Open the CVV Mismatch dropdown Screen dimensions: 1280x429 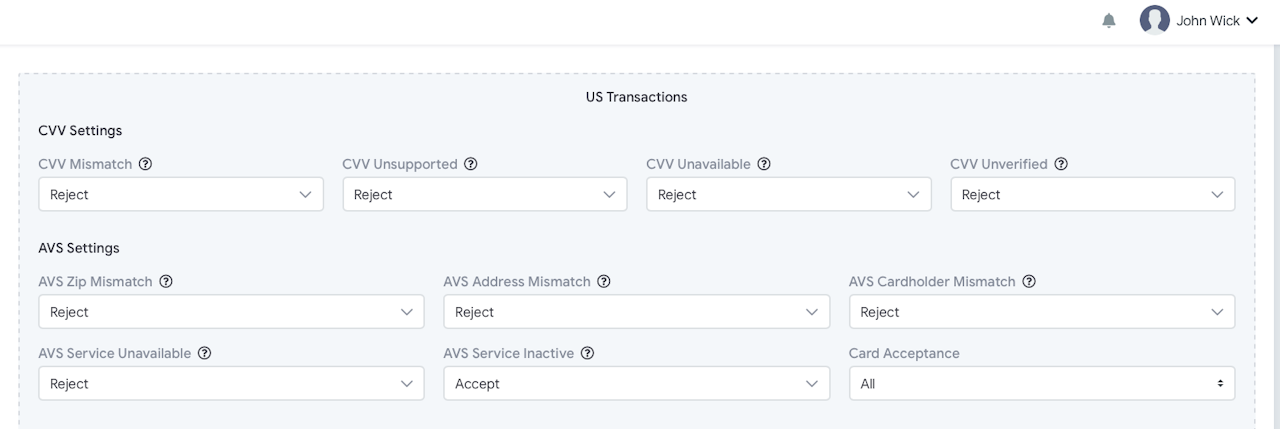(x=181, y=195)
